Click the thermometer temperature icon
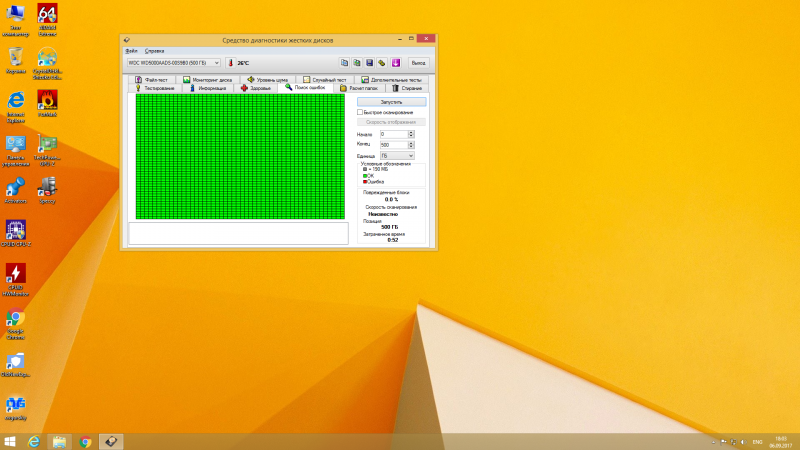Image resolution: width=800 pixels, height=450 pixels. [229, 62]
